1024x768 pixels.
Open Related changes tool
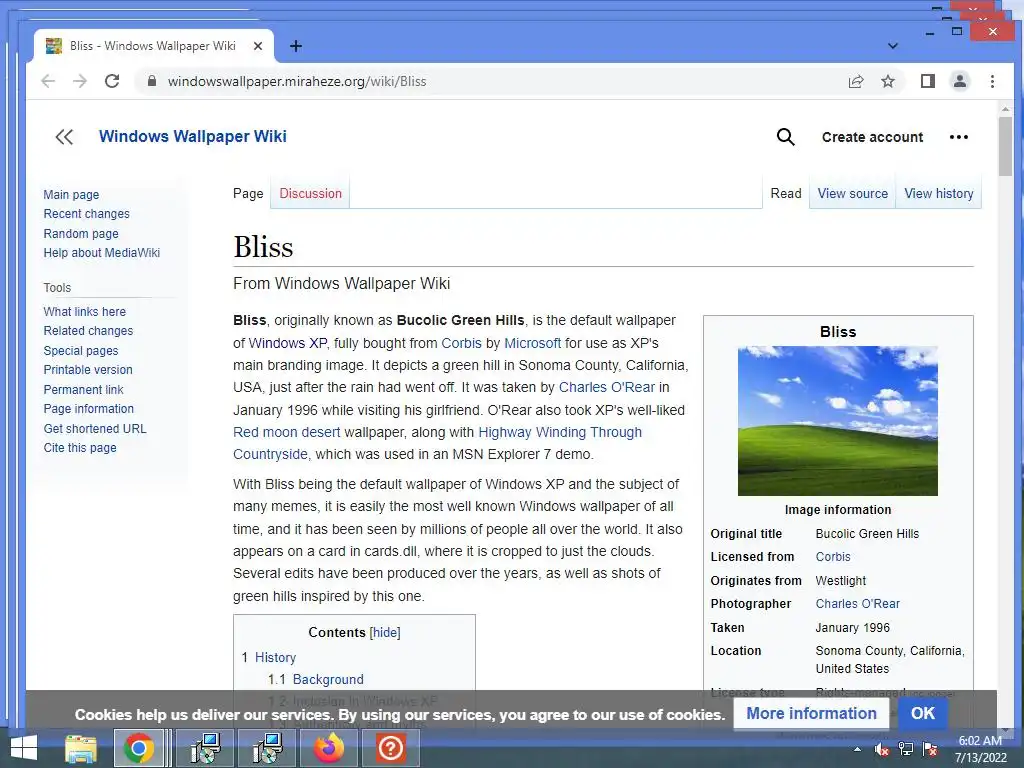88,330
